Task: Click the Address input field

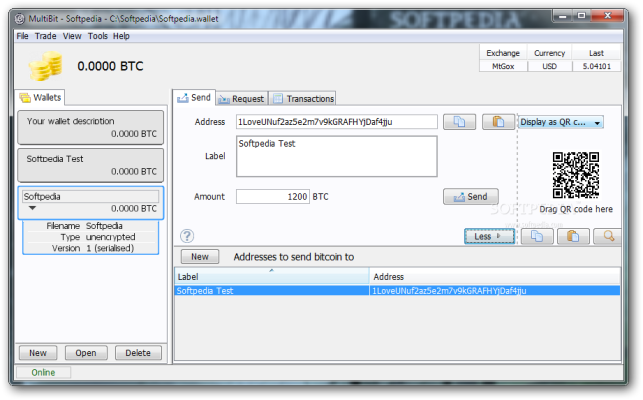Action: click(337, 122)
